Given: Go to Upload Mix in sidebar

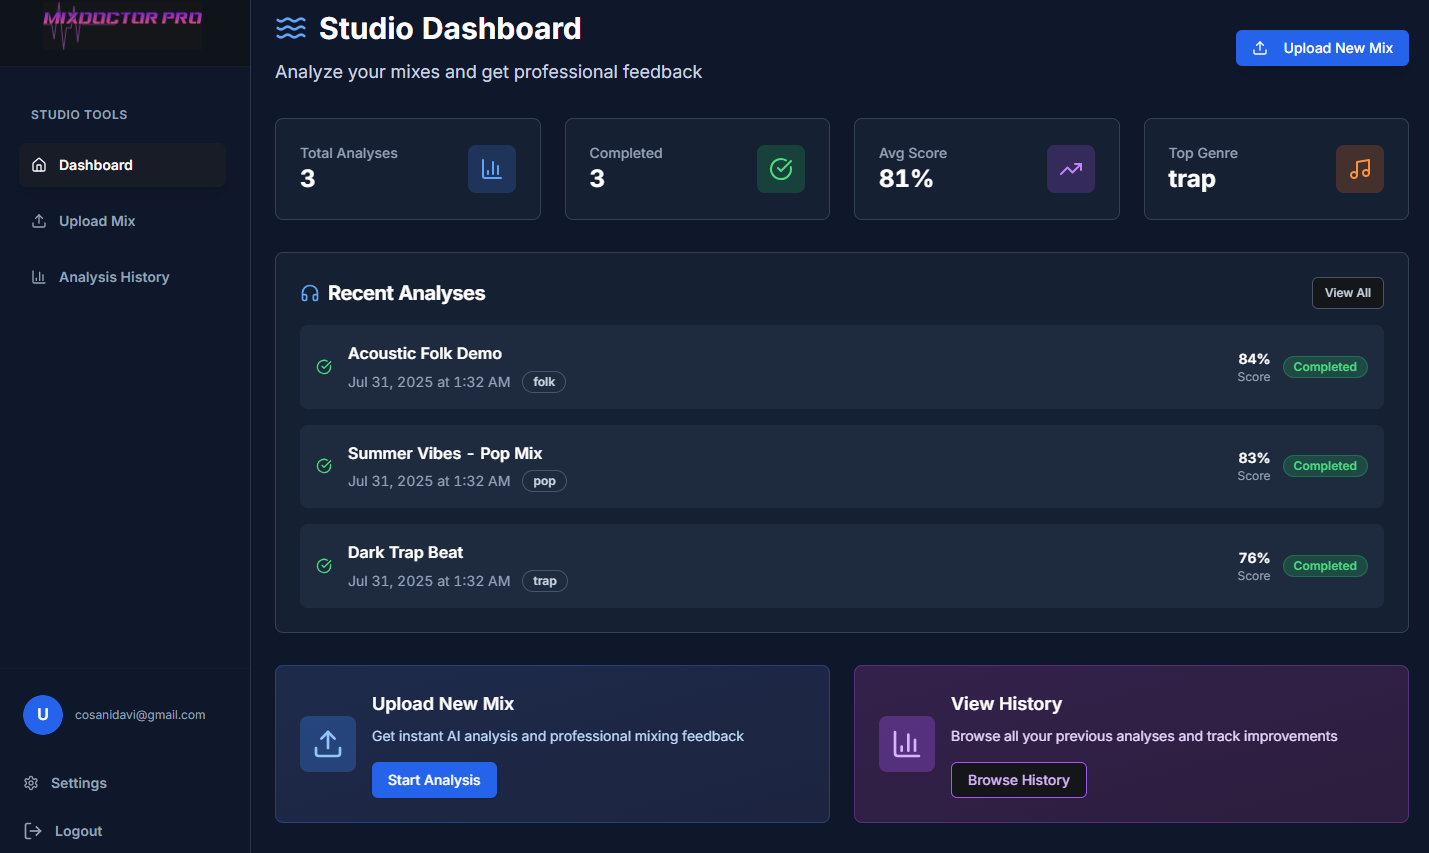Looking at the screenshot, I should click(x=122, y=221).
